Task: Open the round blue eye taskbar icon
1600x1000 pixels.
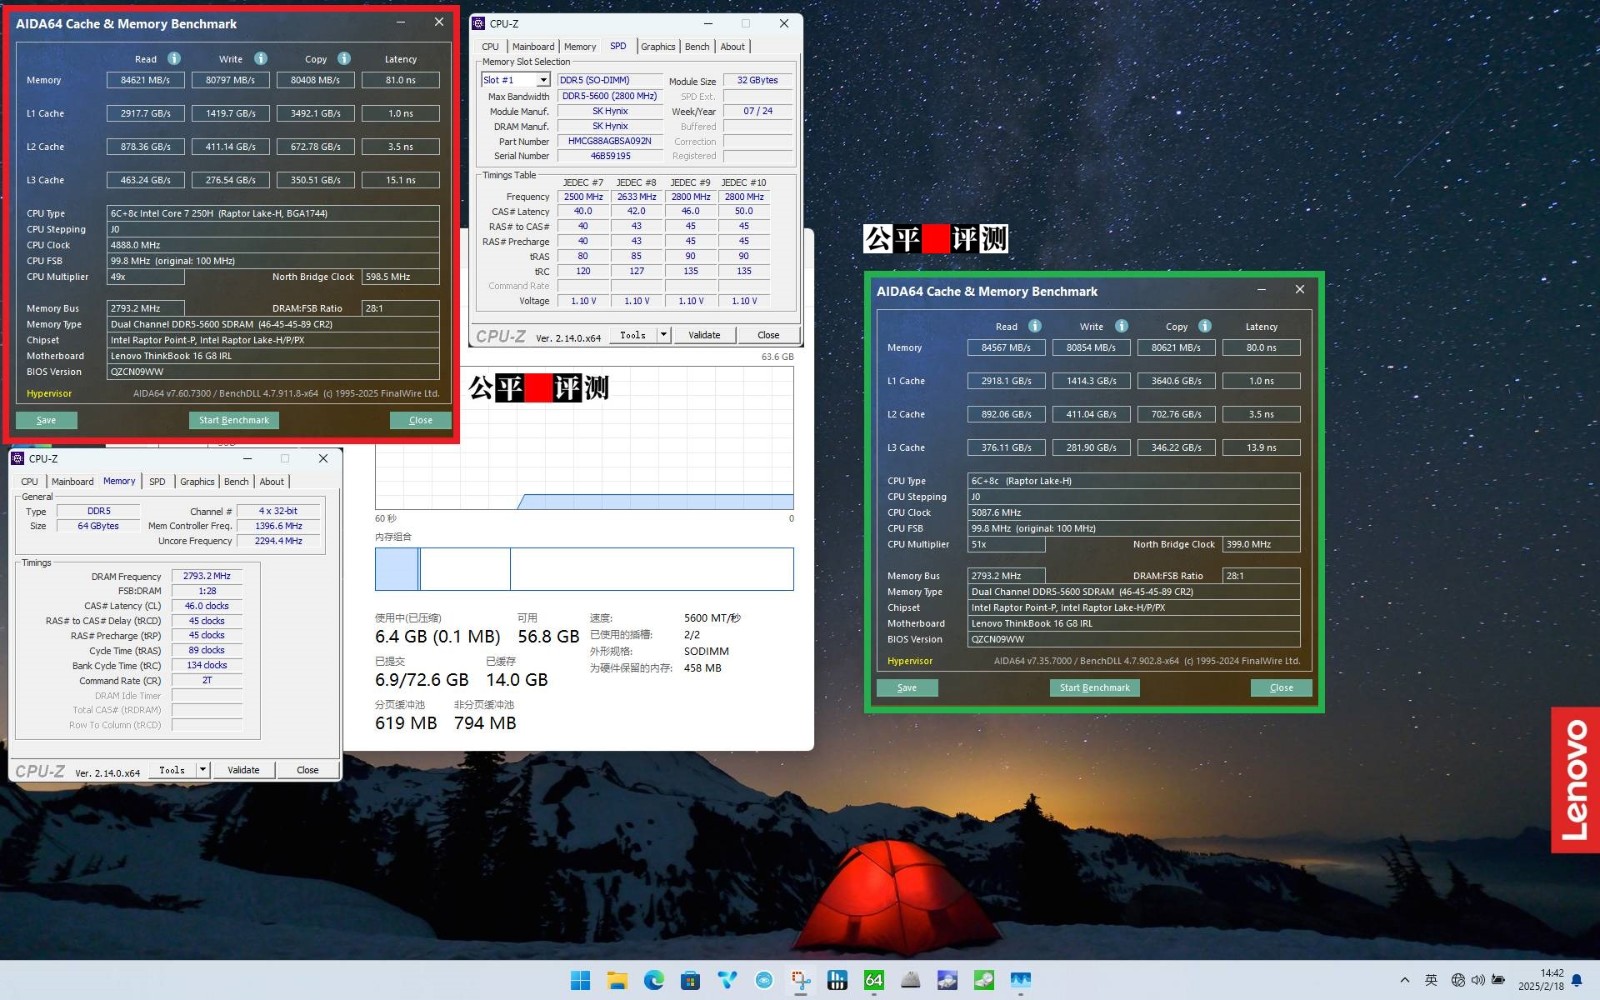Action: point(764,980)
